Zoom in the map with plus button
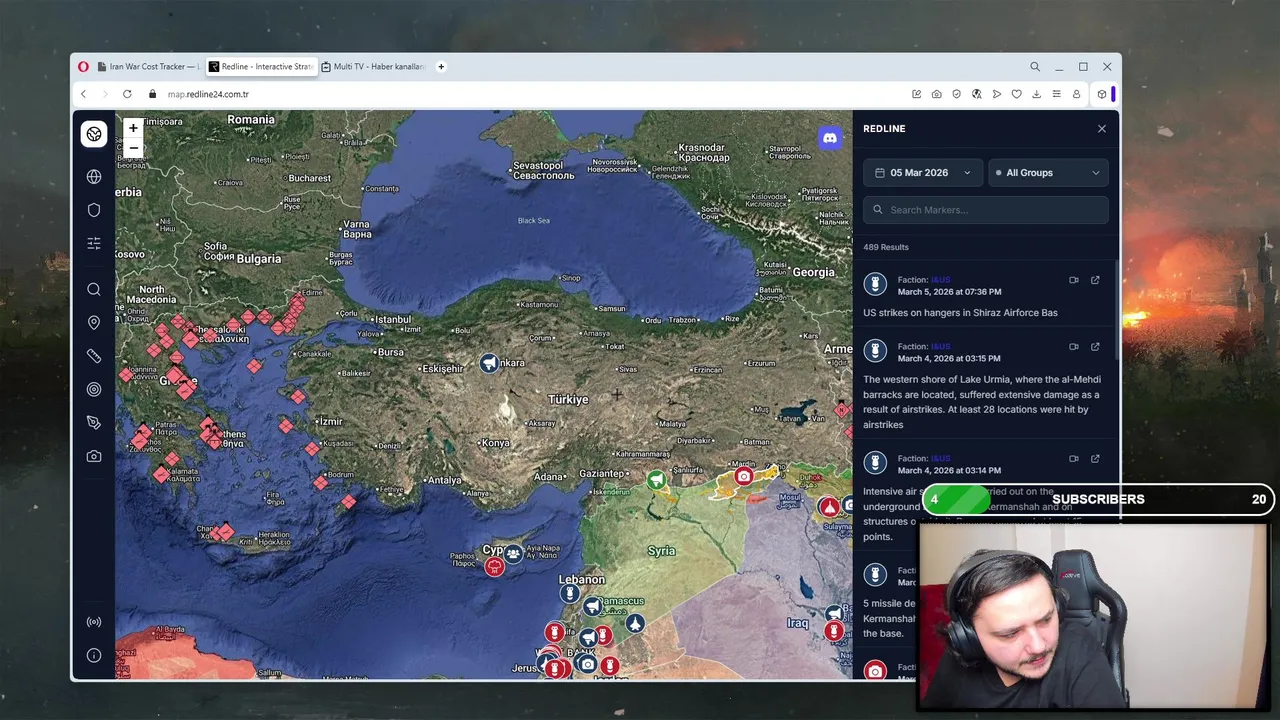The height and width of the screenshot is (720, 1280). pos(133,128)
